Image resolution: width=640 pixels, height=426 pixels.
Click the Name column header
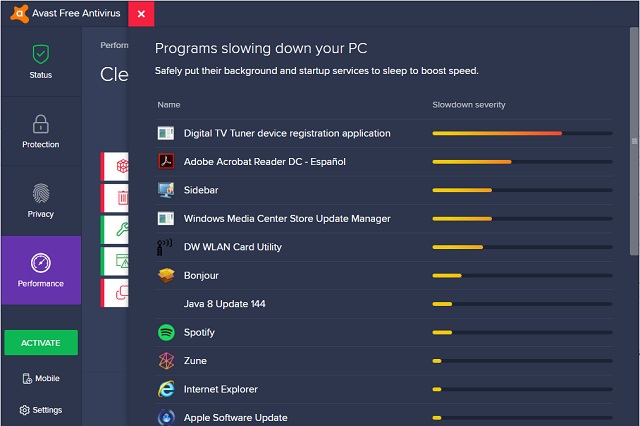(x=169, y=105)
